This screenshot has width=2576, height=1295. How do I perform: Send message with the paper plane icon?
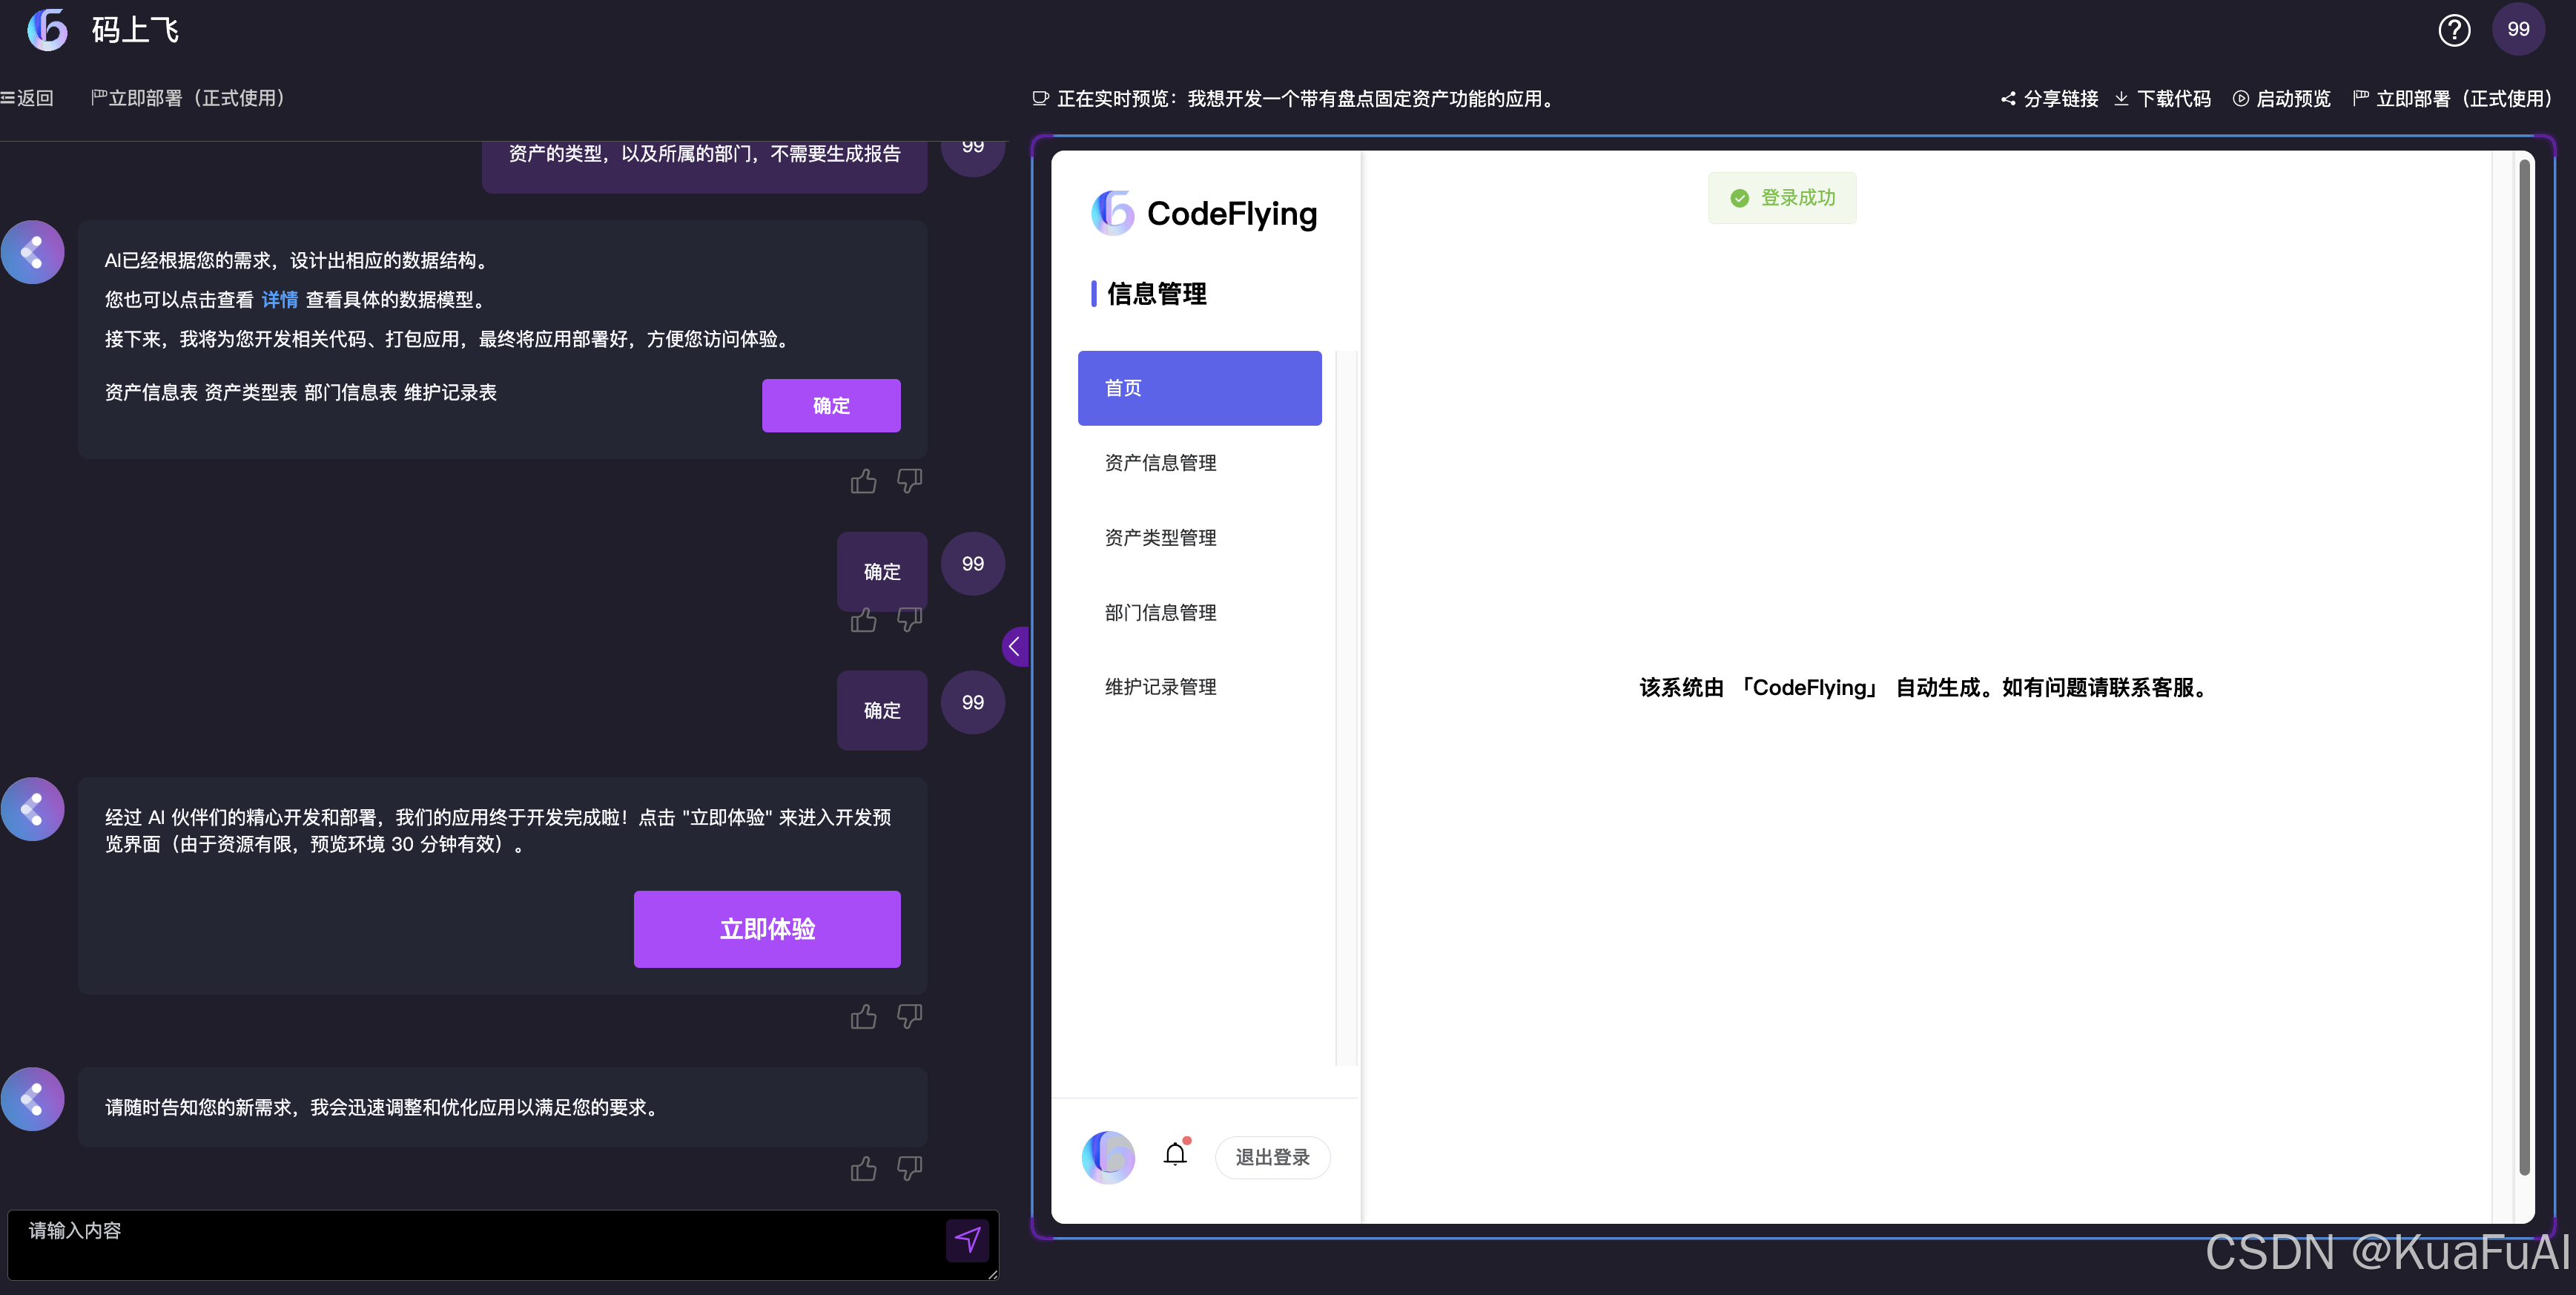(967, 1240)
